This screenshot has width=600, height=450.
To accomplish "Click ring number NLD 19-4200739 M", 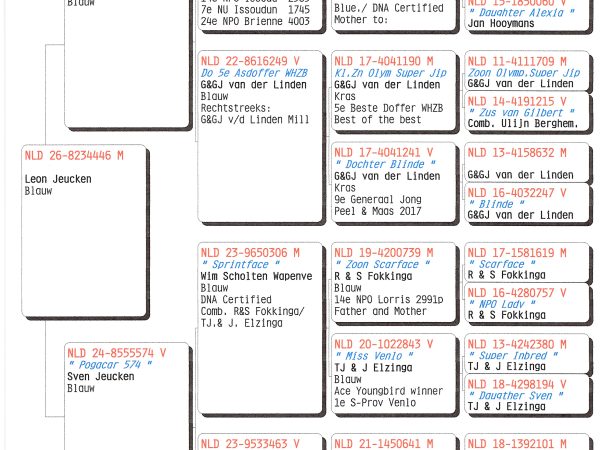I will (x=384, y=253).
